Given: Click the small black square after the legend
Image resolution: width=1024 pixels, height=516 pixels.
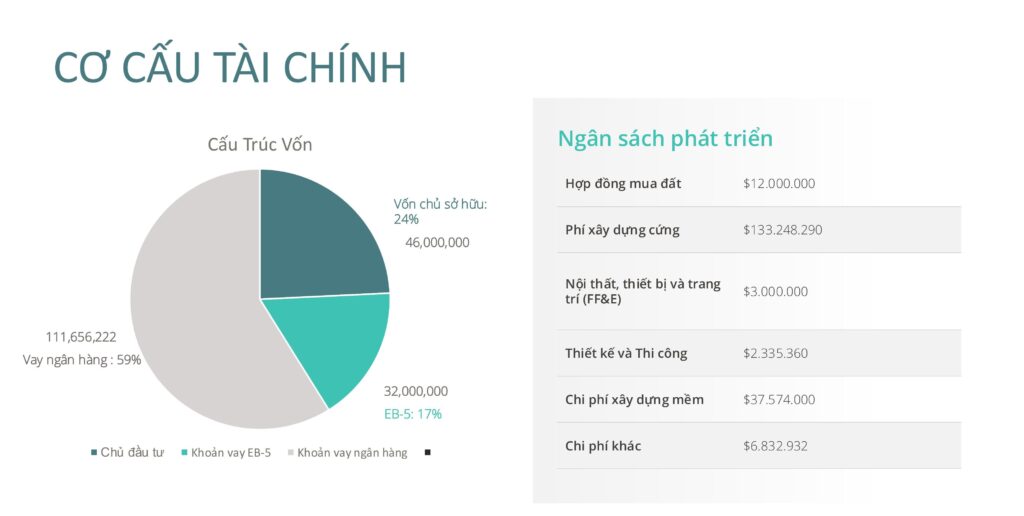Looking at the screenshot, I should (427, 452).
